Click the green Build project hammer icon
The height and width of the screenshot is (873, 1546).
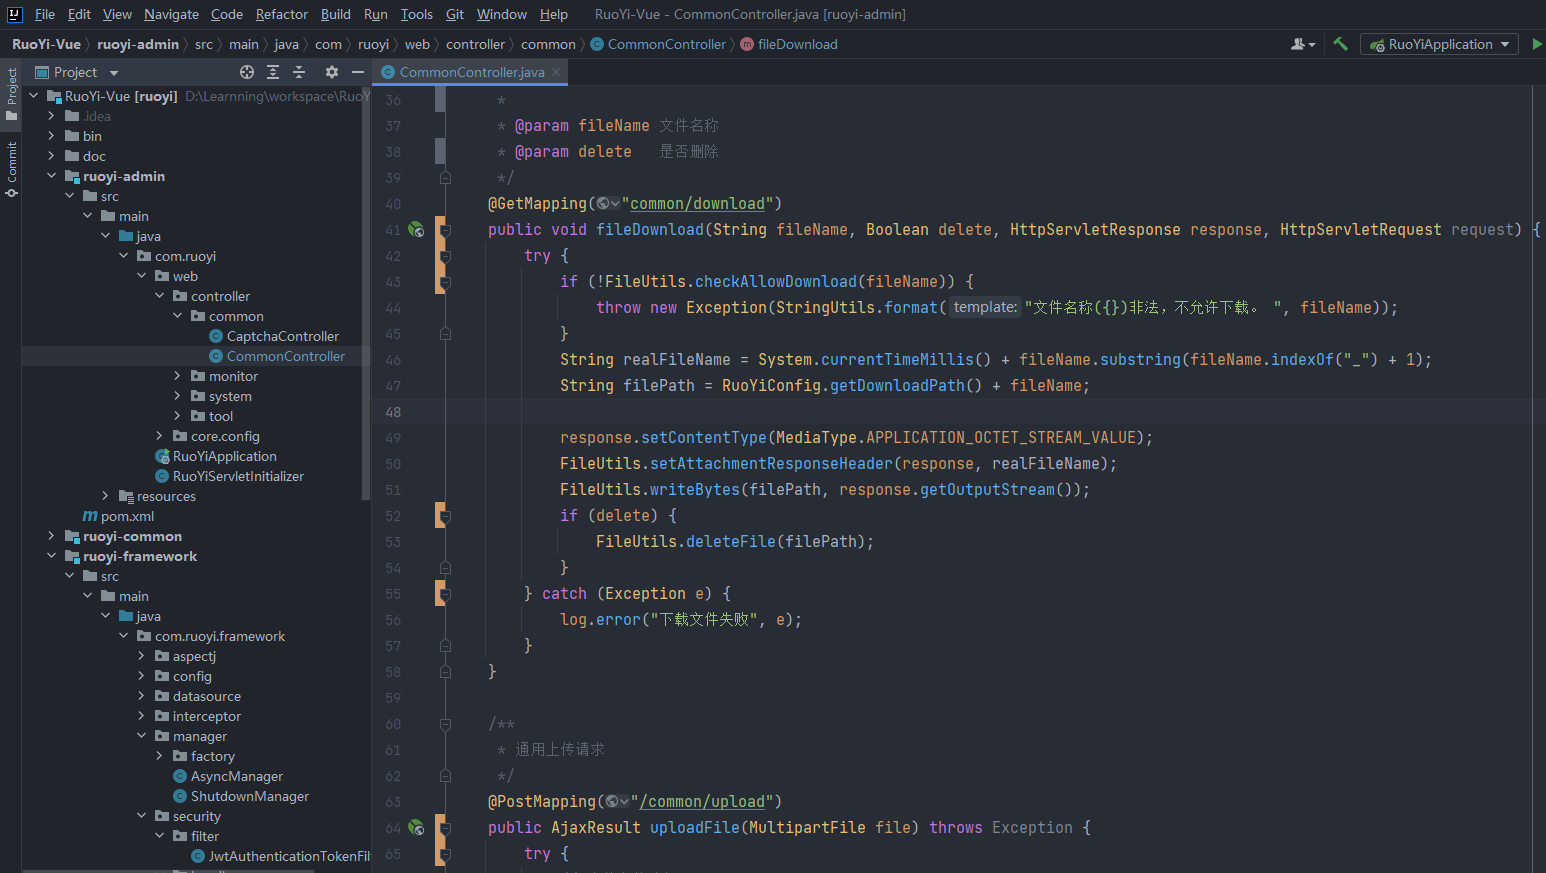1340,44
